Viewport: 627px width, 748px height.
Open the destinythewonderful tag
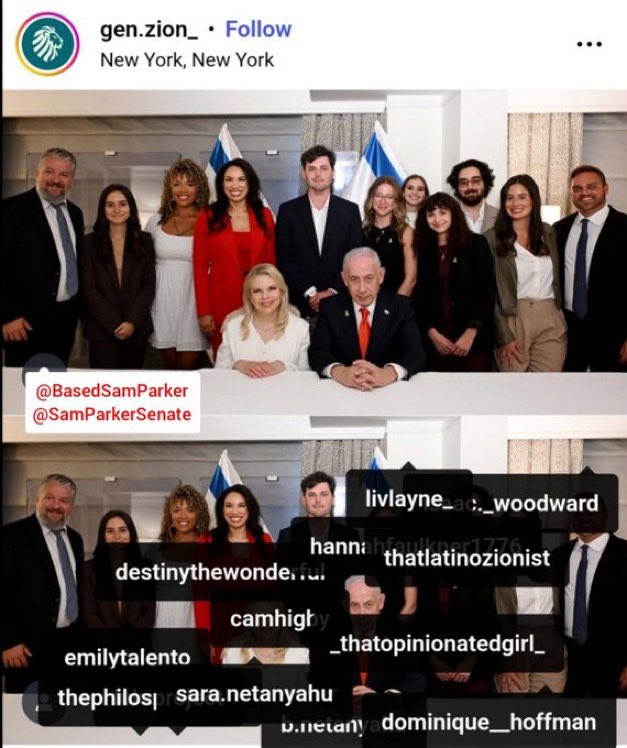point(220,572)
